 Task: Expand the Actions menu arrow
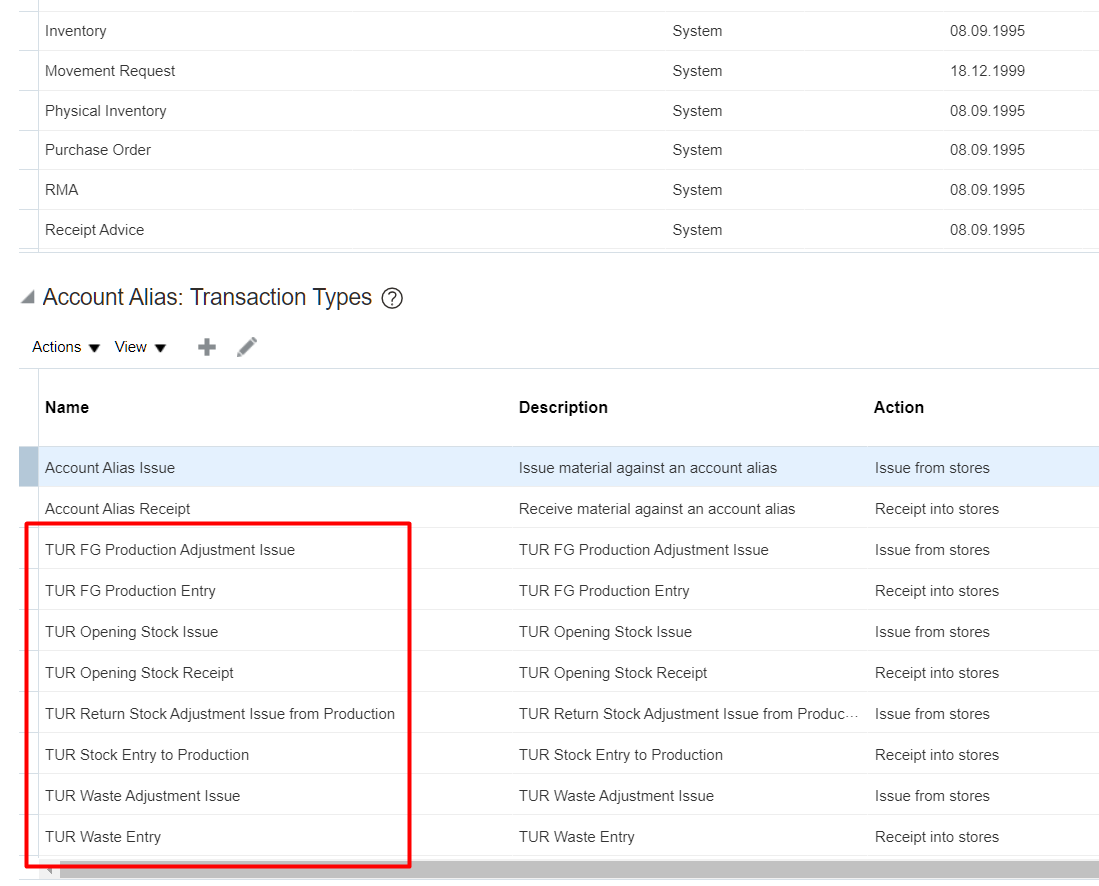94,348
